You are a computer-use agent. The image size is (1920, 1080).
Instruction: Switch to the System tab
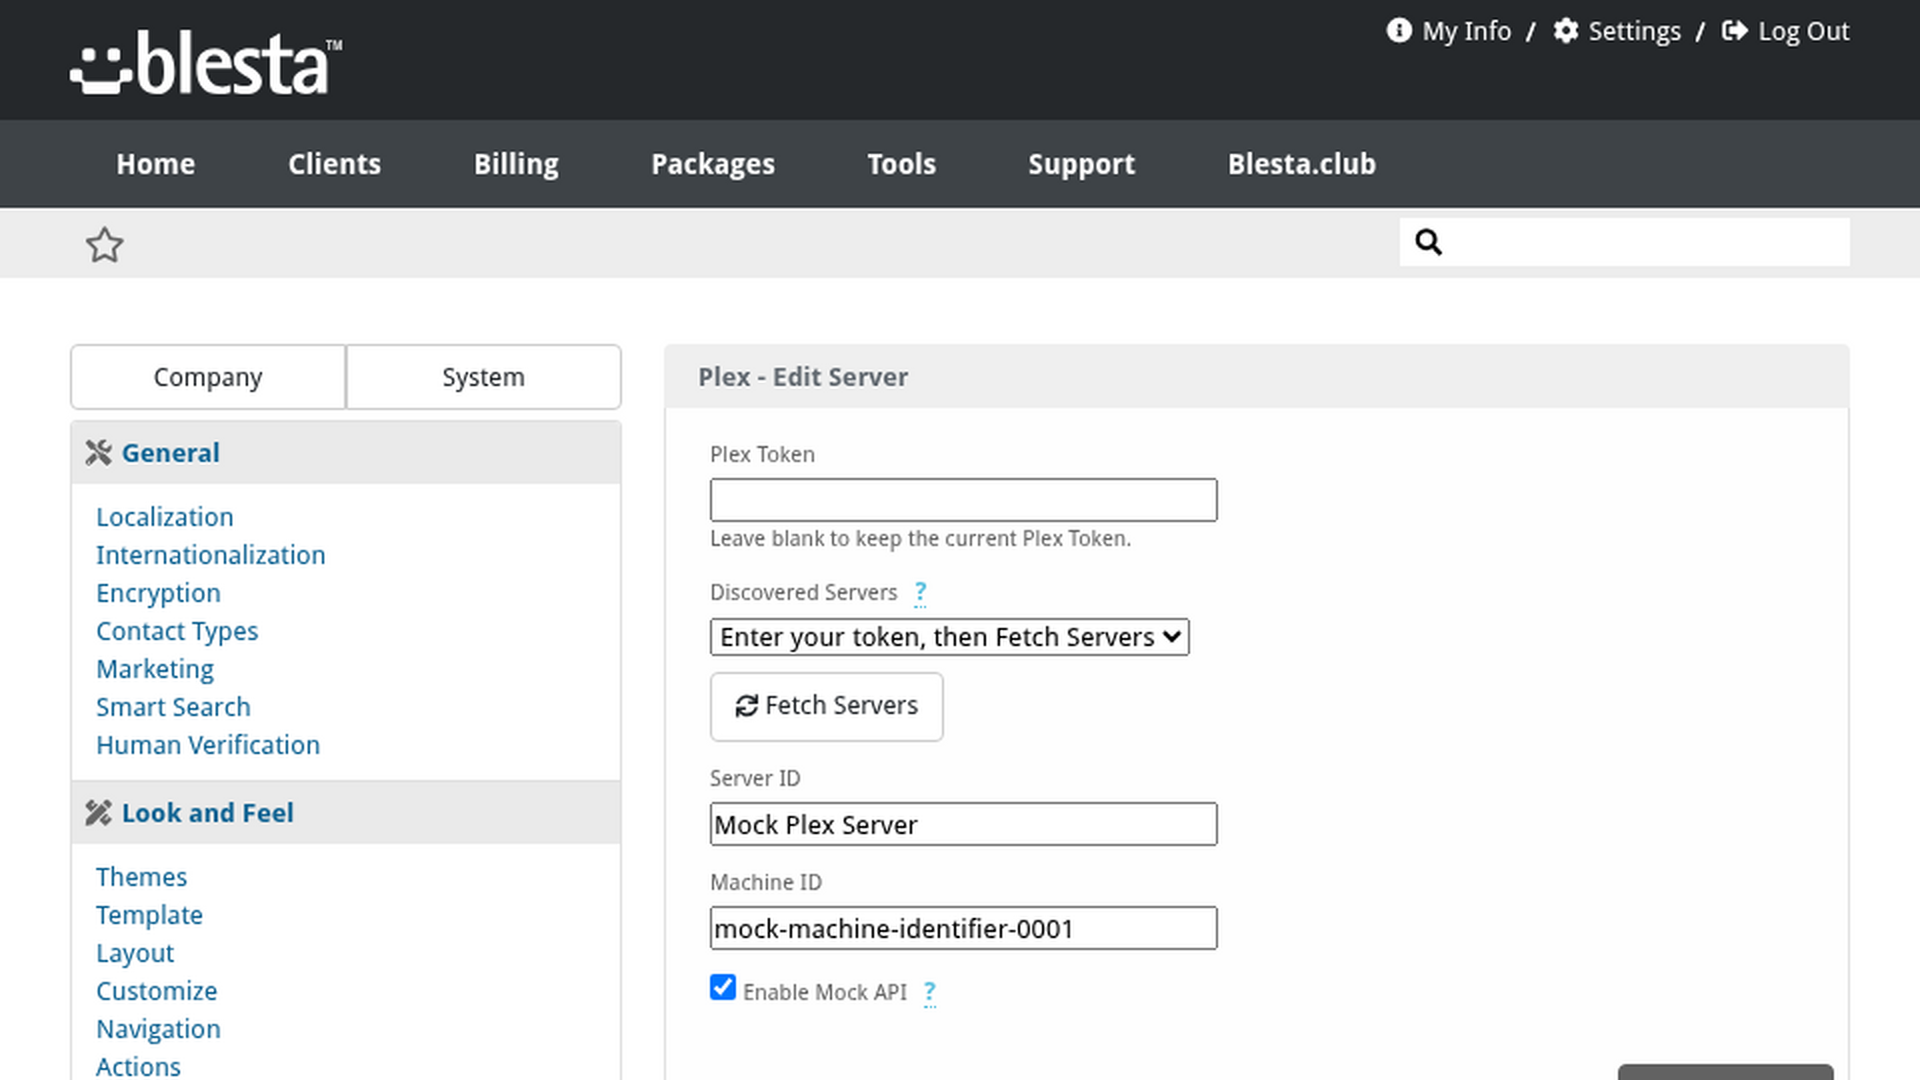(x=483, y=377)
